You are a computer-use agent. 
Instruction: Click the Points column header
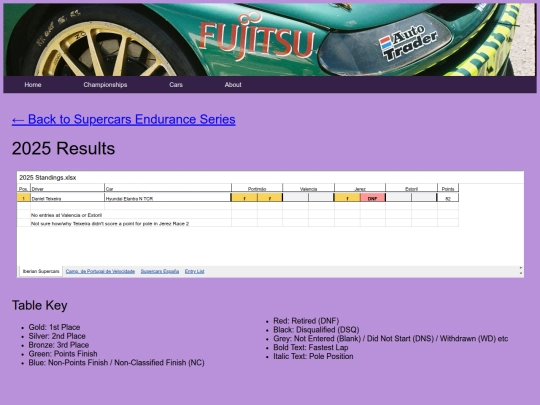[x=448, y=189]
